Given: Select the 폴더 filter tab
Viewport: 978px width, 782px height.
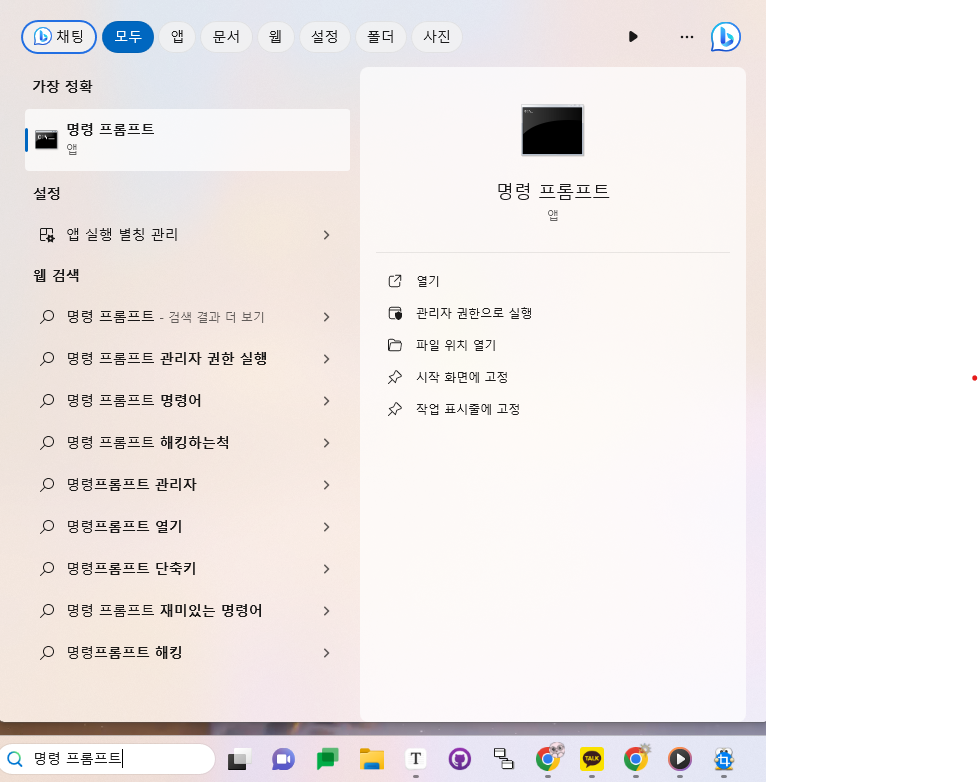Looking at the screenshot, I should [x=380, y=37].
